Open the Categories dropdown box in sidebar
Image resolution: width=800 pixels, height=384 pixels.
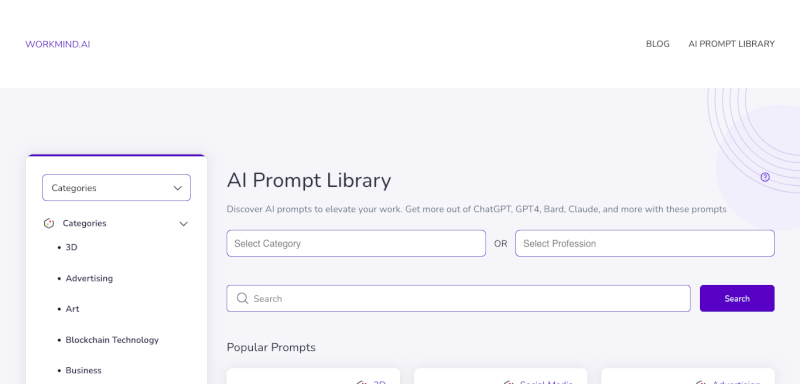pyautogui.click(x=116, y=188)
